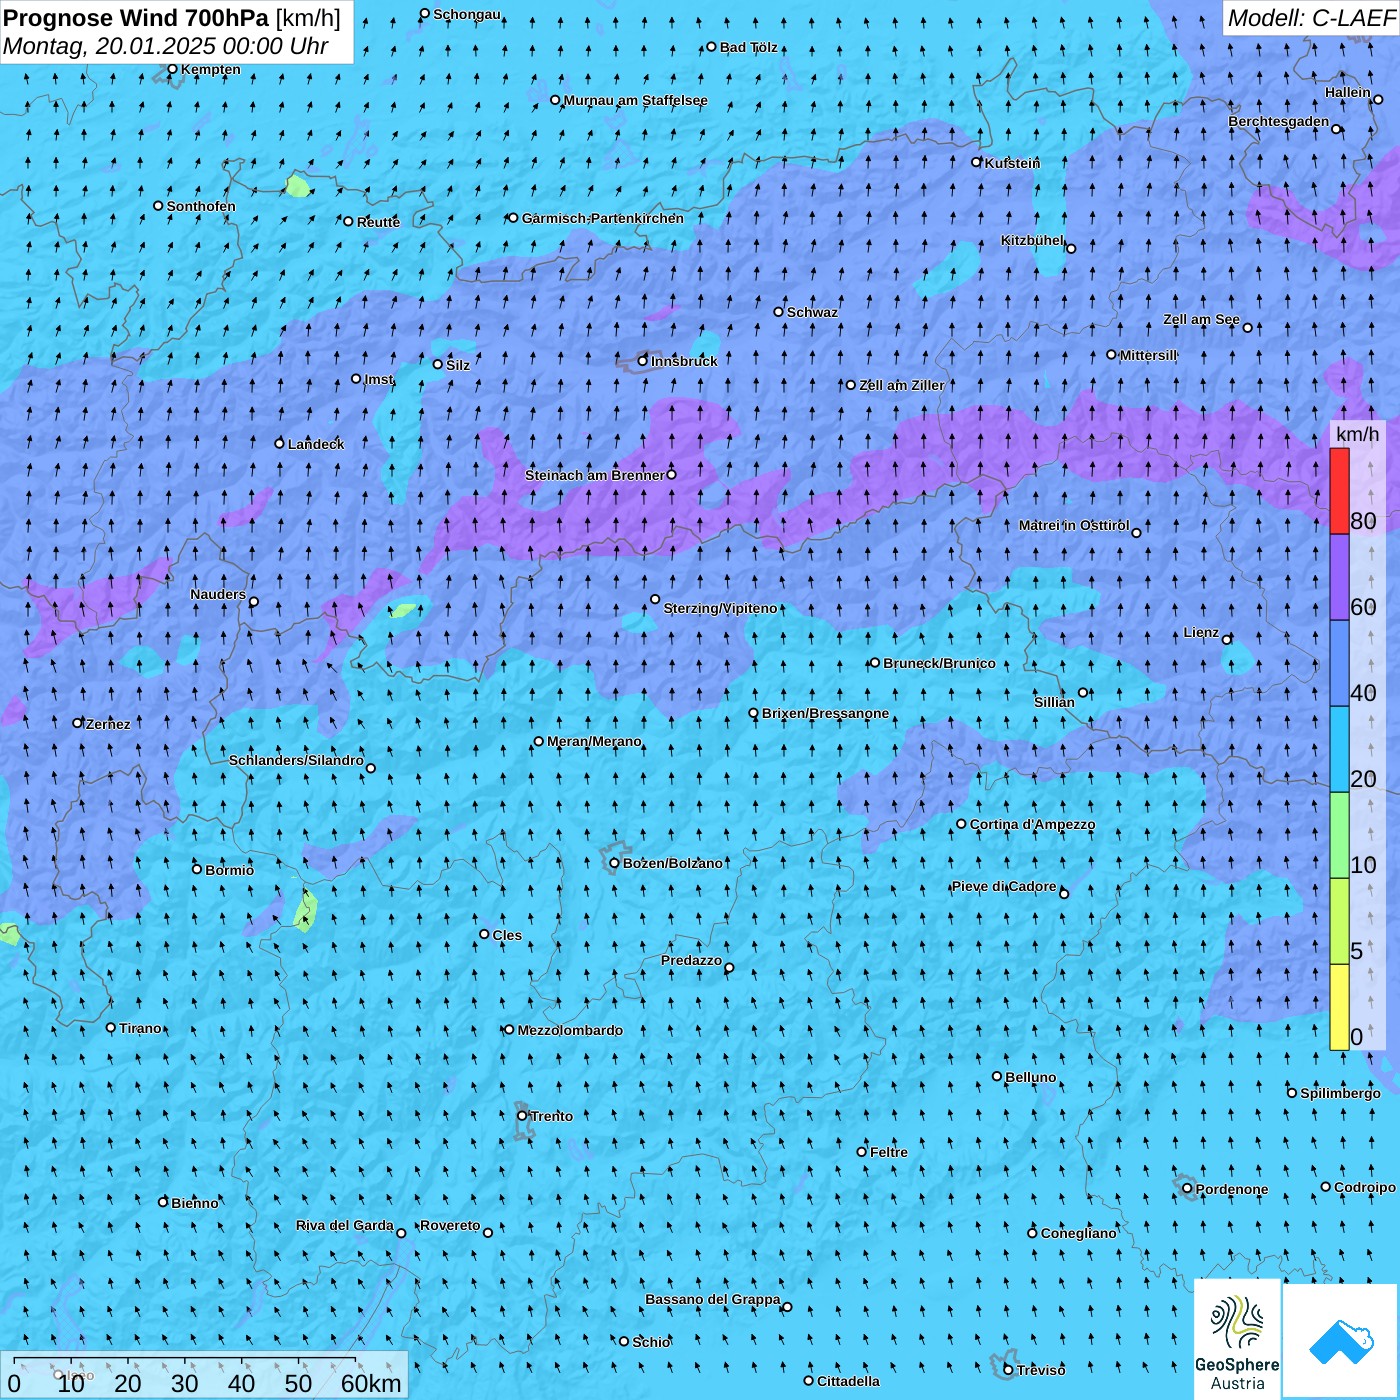Click the 'Murnau am Staffelsee' label
Screen dimensions: 1400x1400
coord(635,100)
